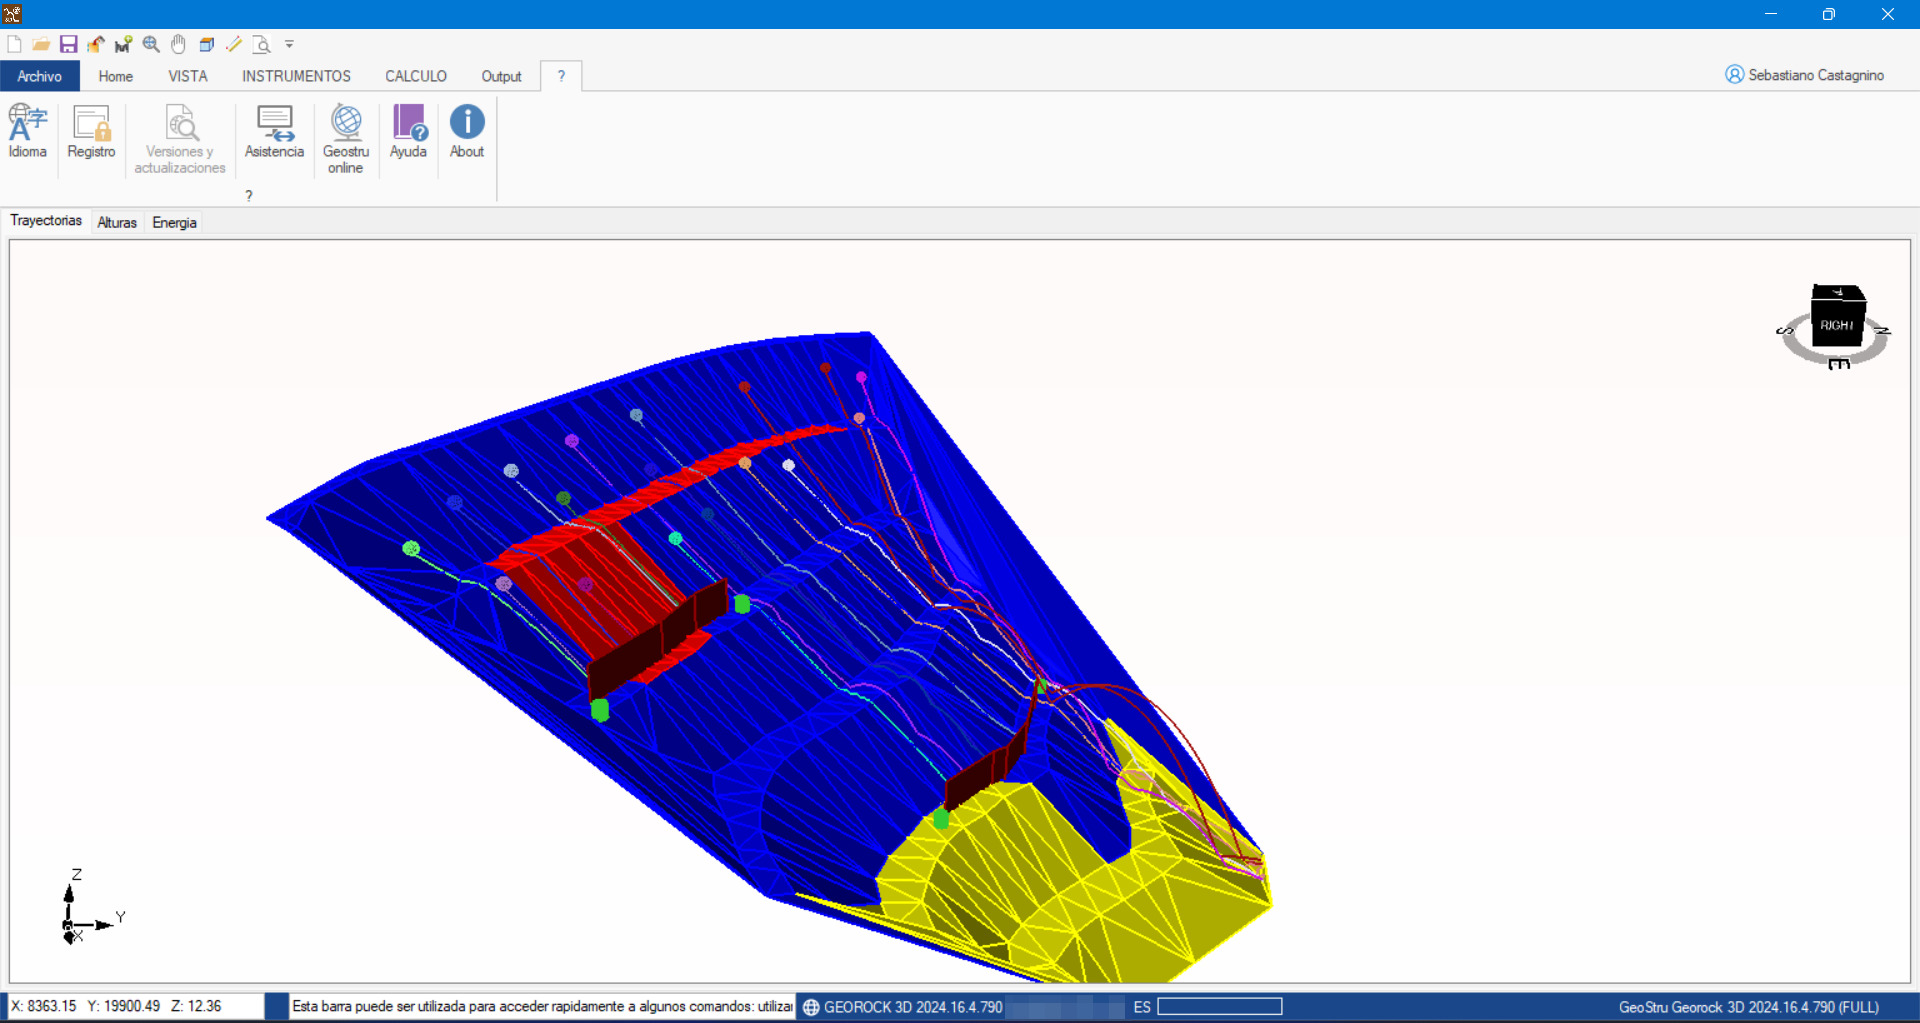Click the add barrier icon with green plus
This screenshot has width=1920, height=1023.
(x=124, y=44)
